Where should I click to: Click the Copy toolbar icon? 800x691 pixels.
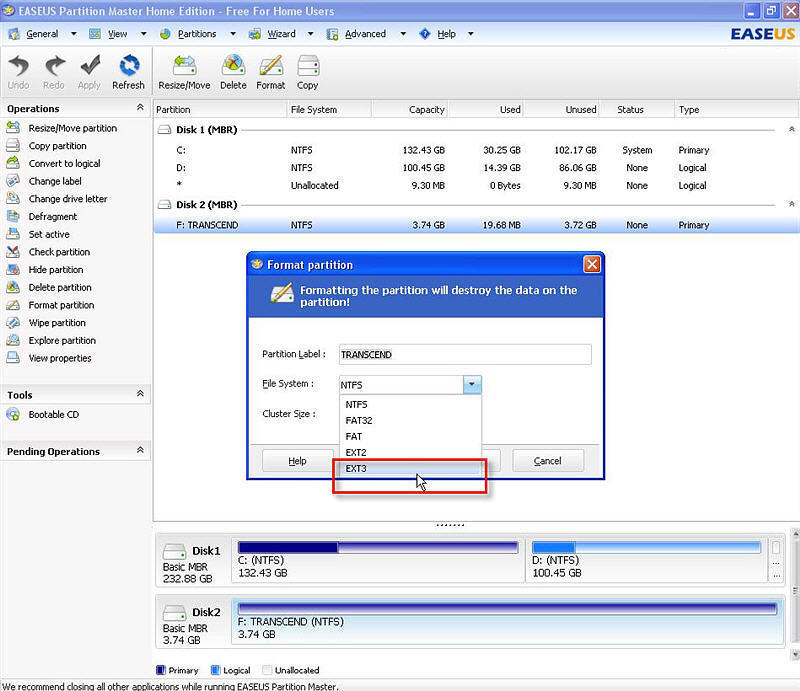click(x=308, y=72)
